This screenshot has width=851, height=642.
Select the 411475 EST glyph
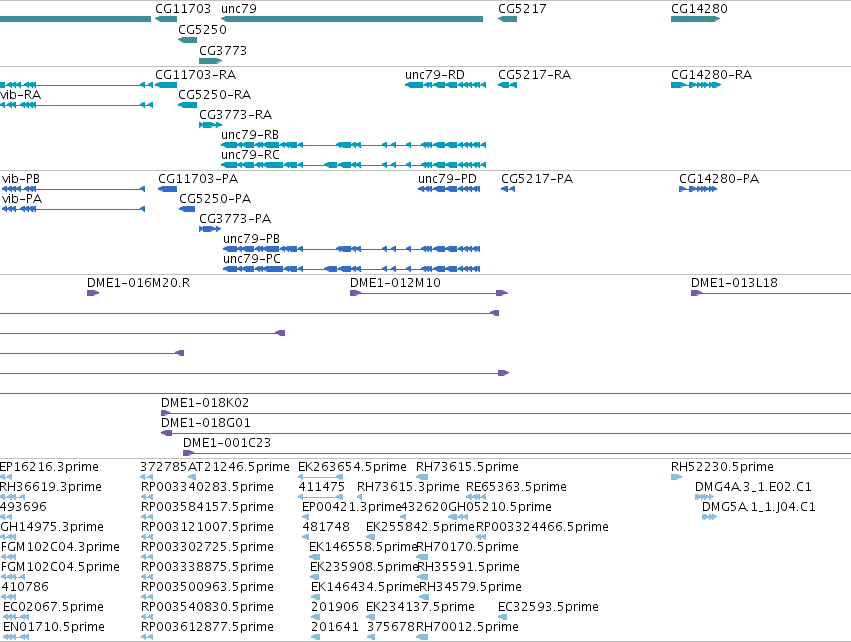320,497
